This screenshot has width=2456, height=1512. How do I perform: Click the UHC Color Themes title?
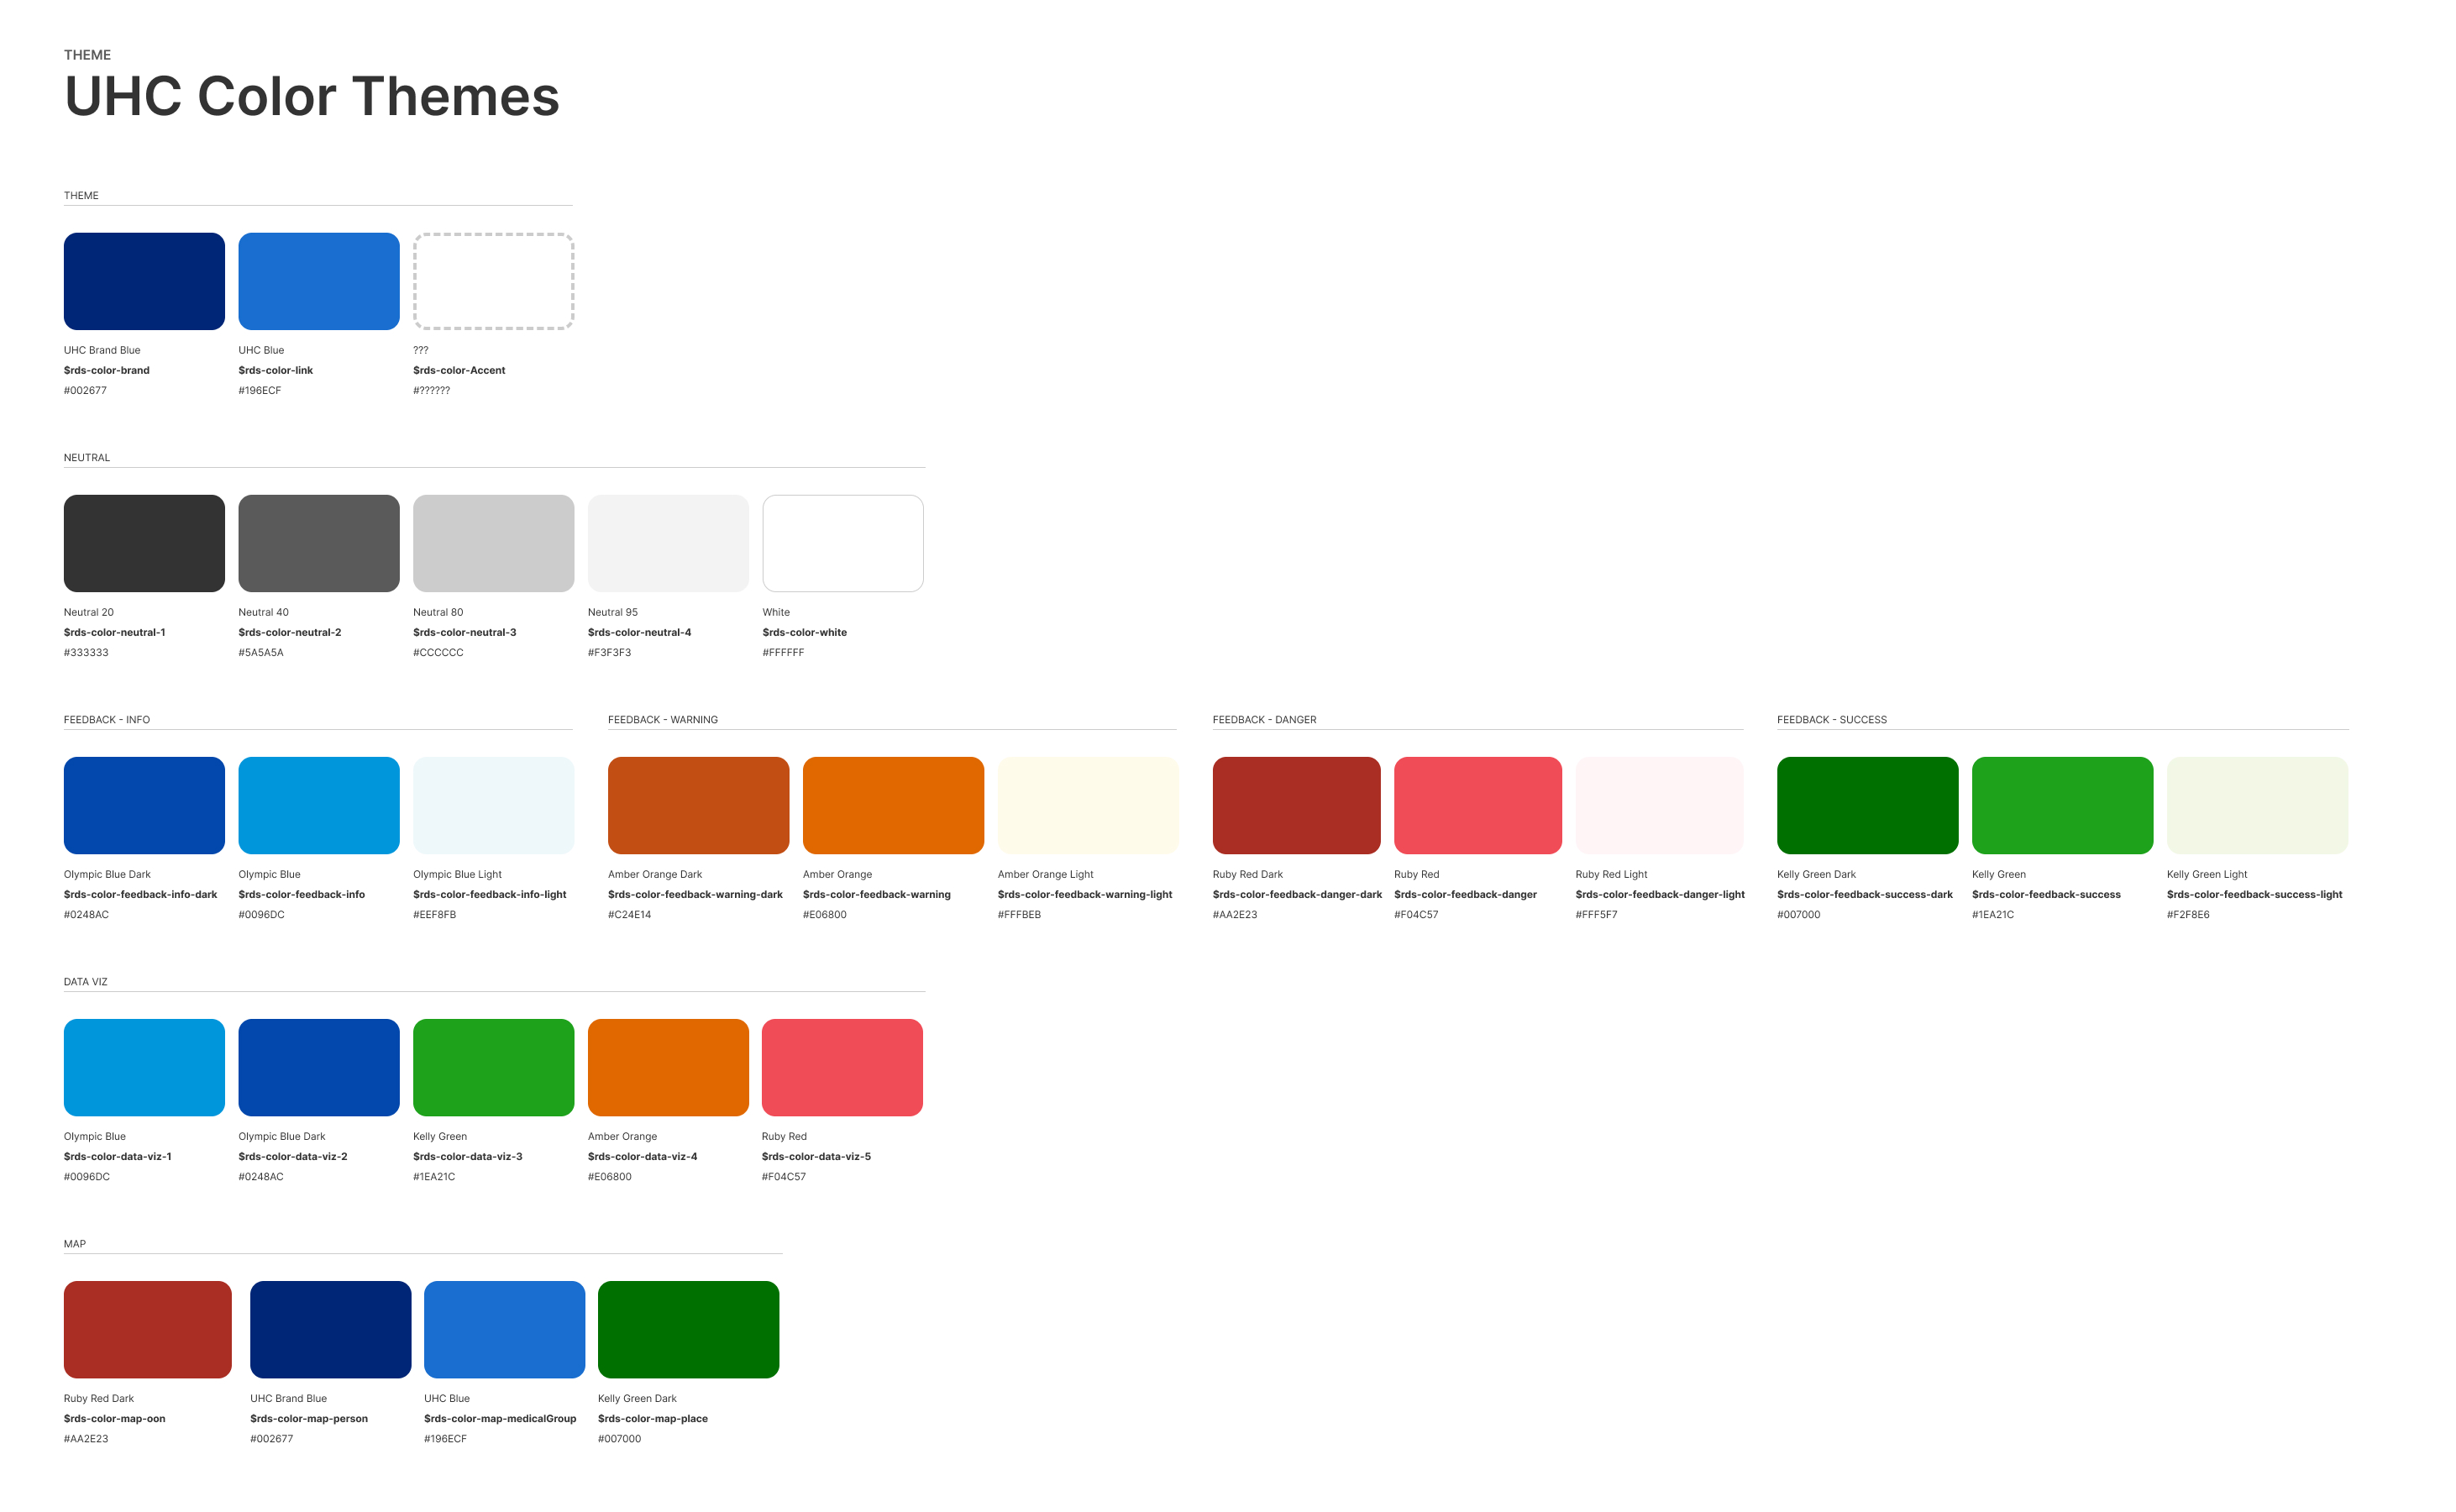tap(311, 96)
